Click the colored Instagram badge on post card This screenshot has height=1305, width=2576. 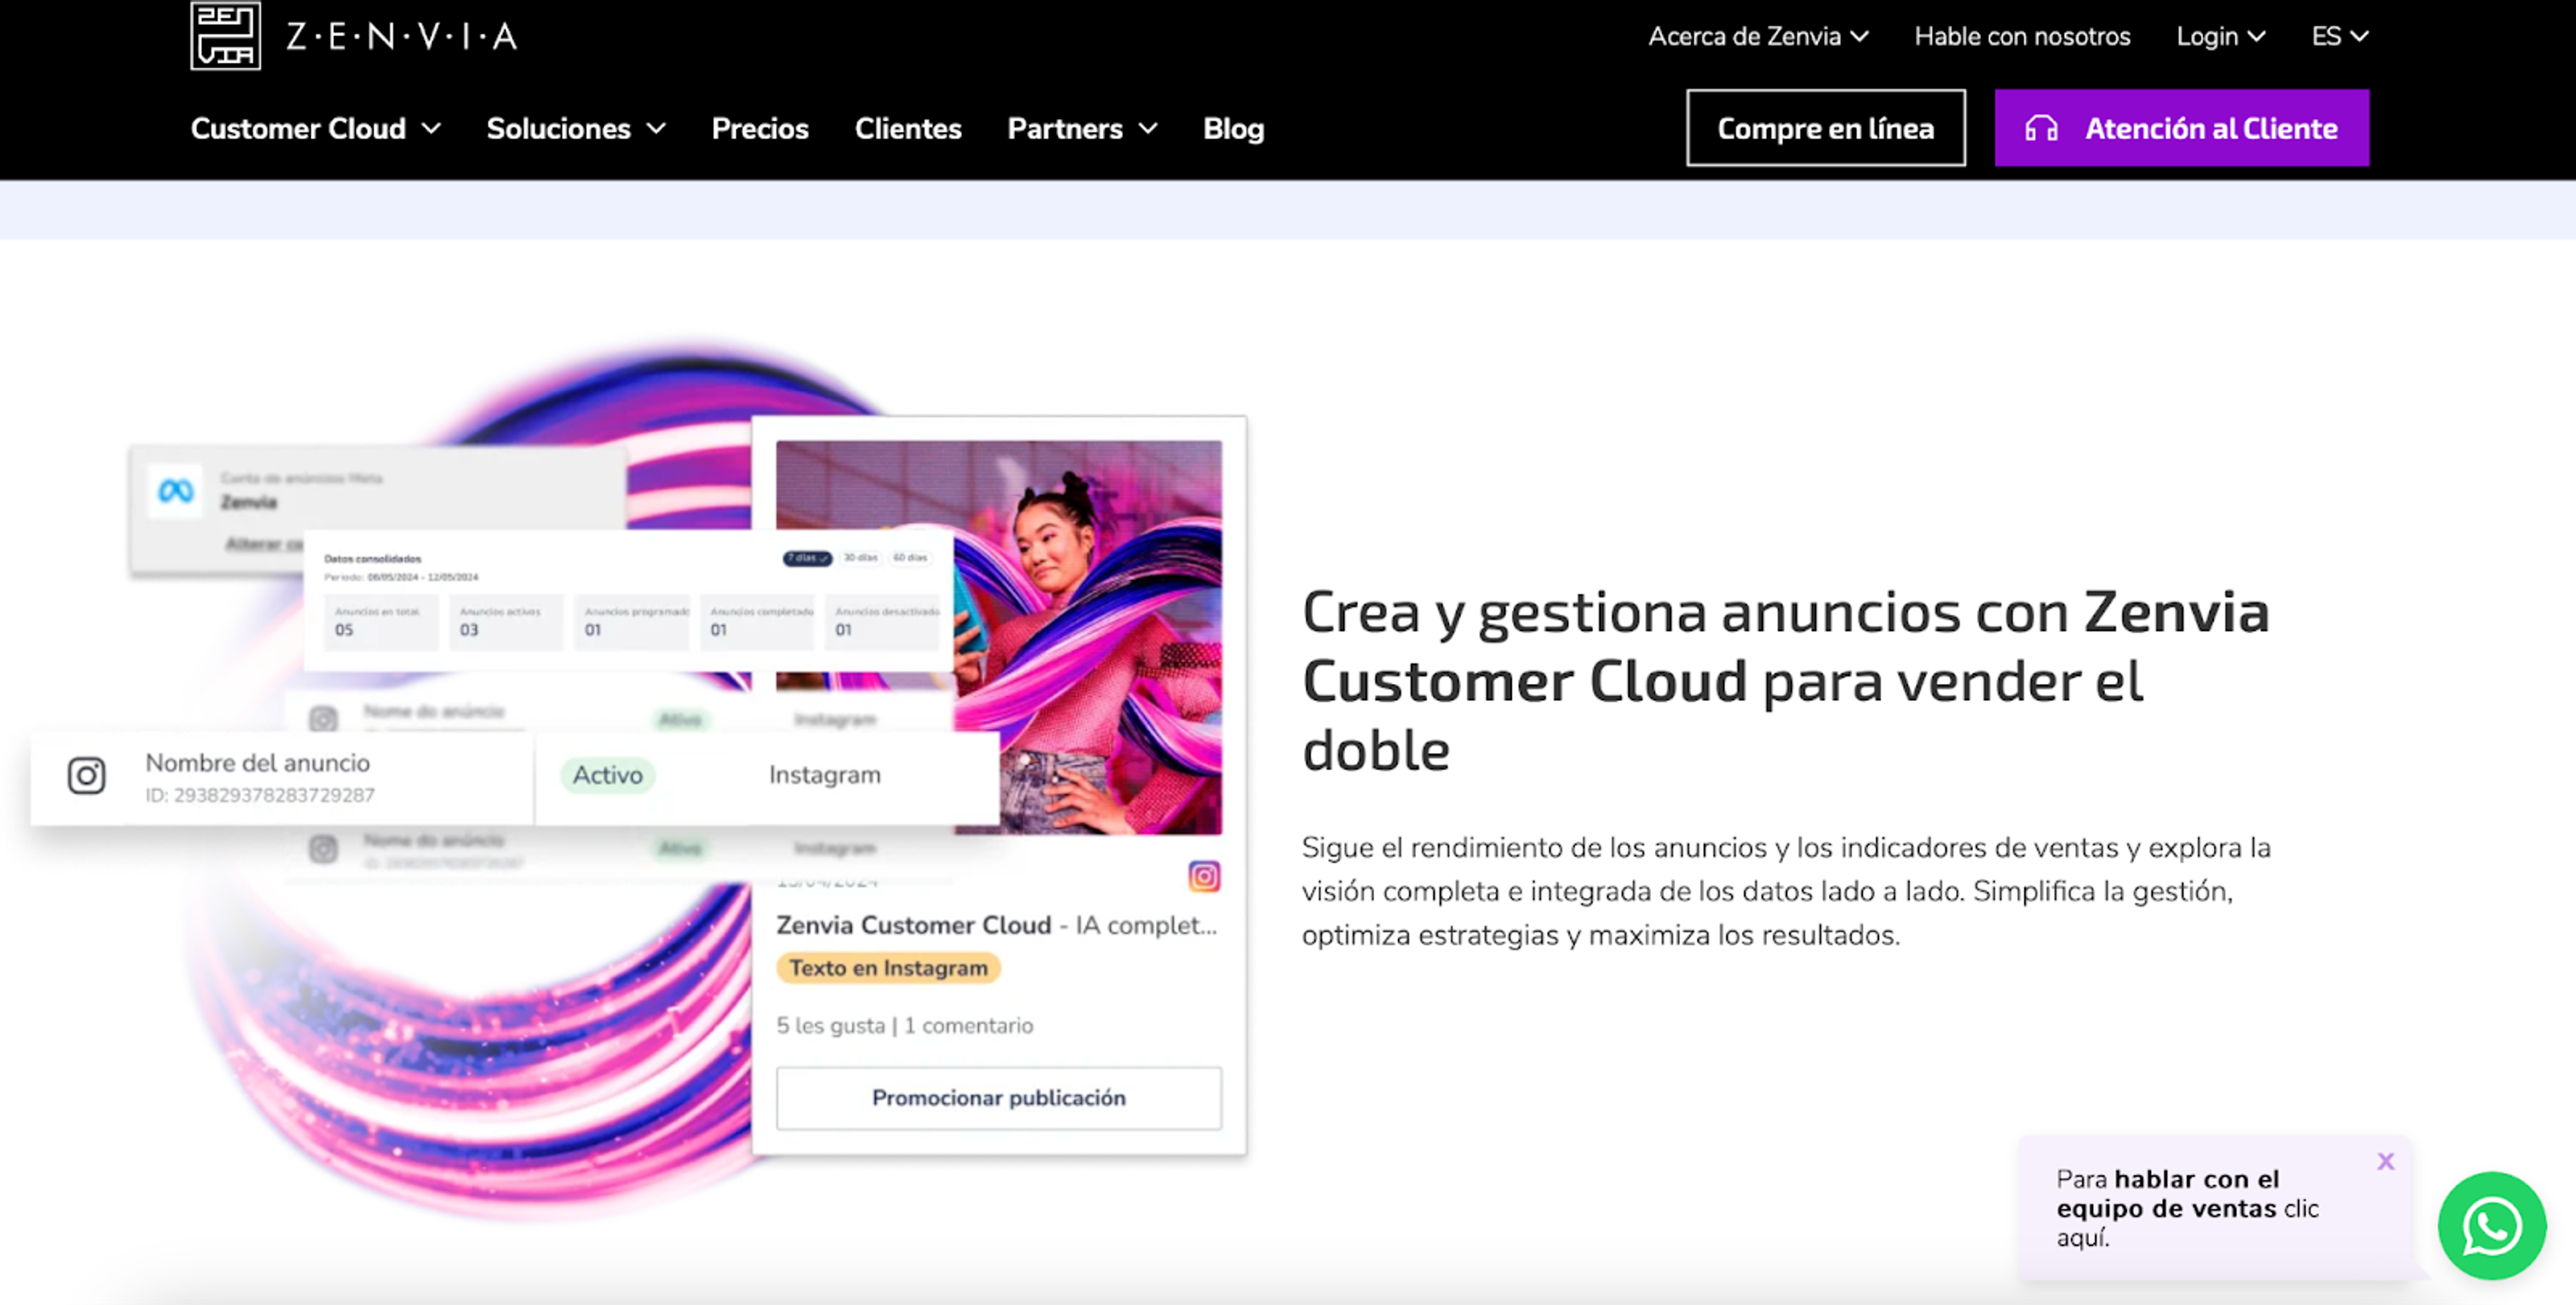(1204, 876)
